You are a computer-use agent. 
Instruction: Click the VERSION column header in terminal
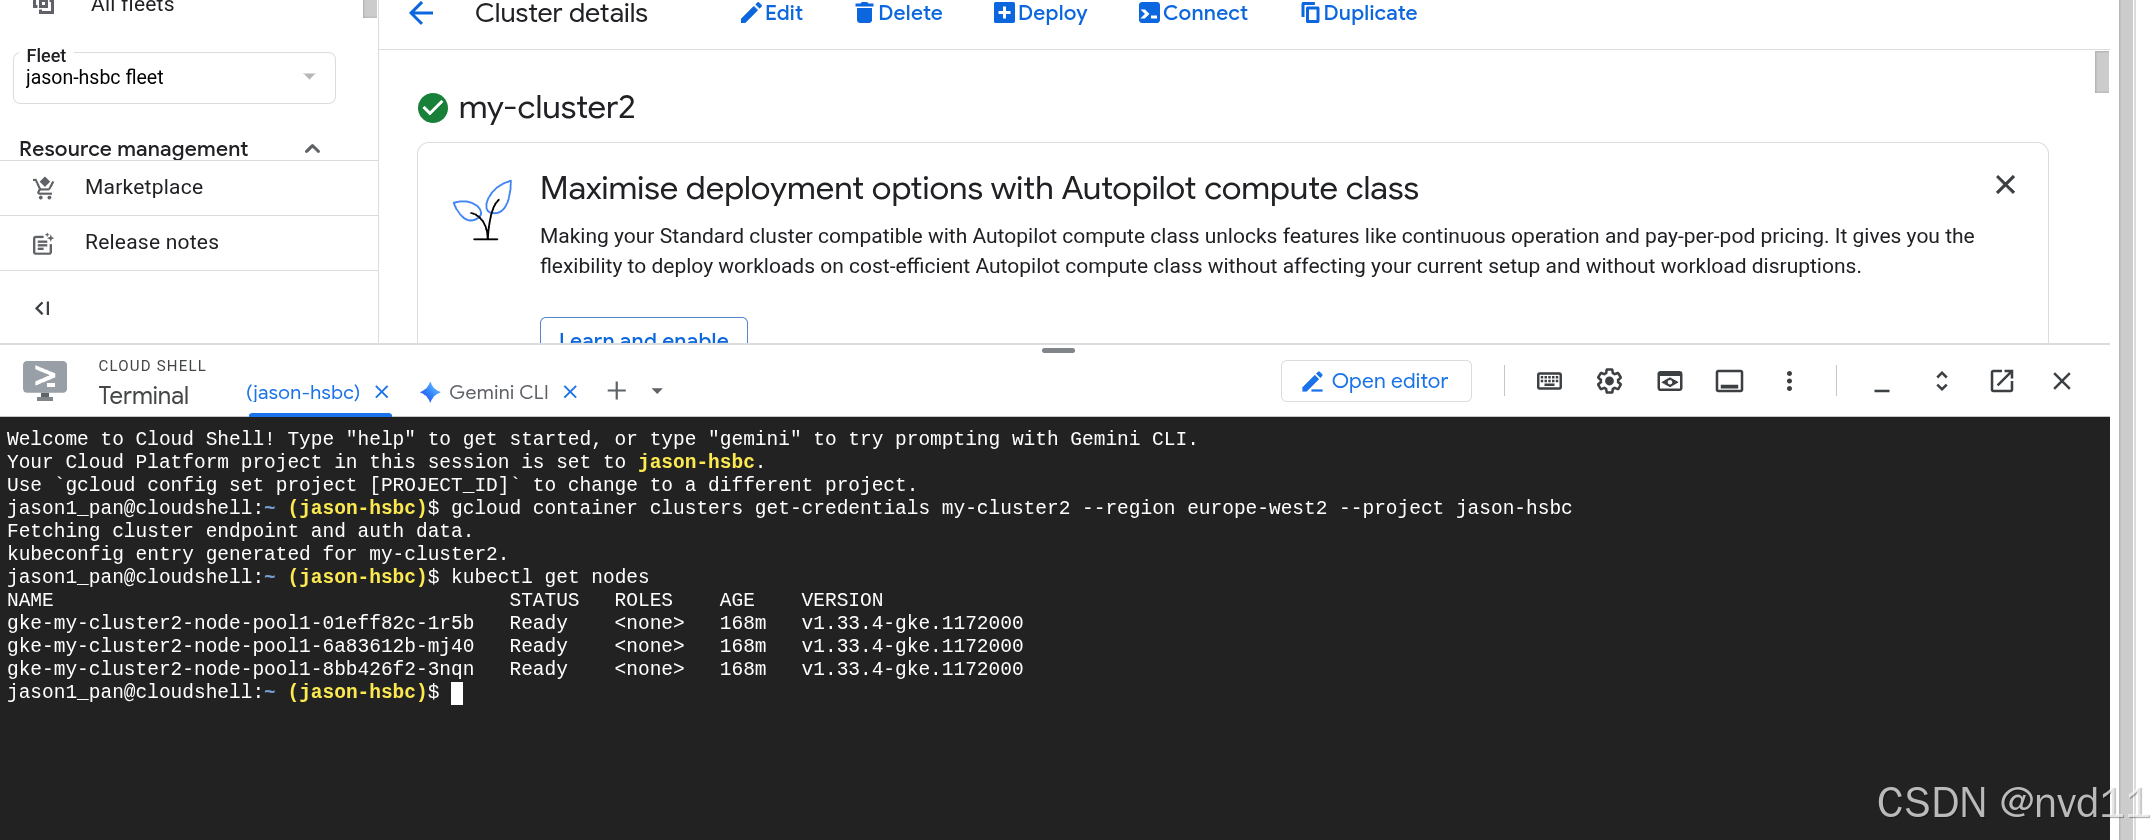(842, 600)
